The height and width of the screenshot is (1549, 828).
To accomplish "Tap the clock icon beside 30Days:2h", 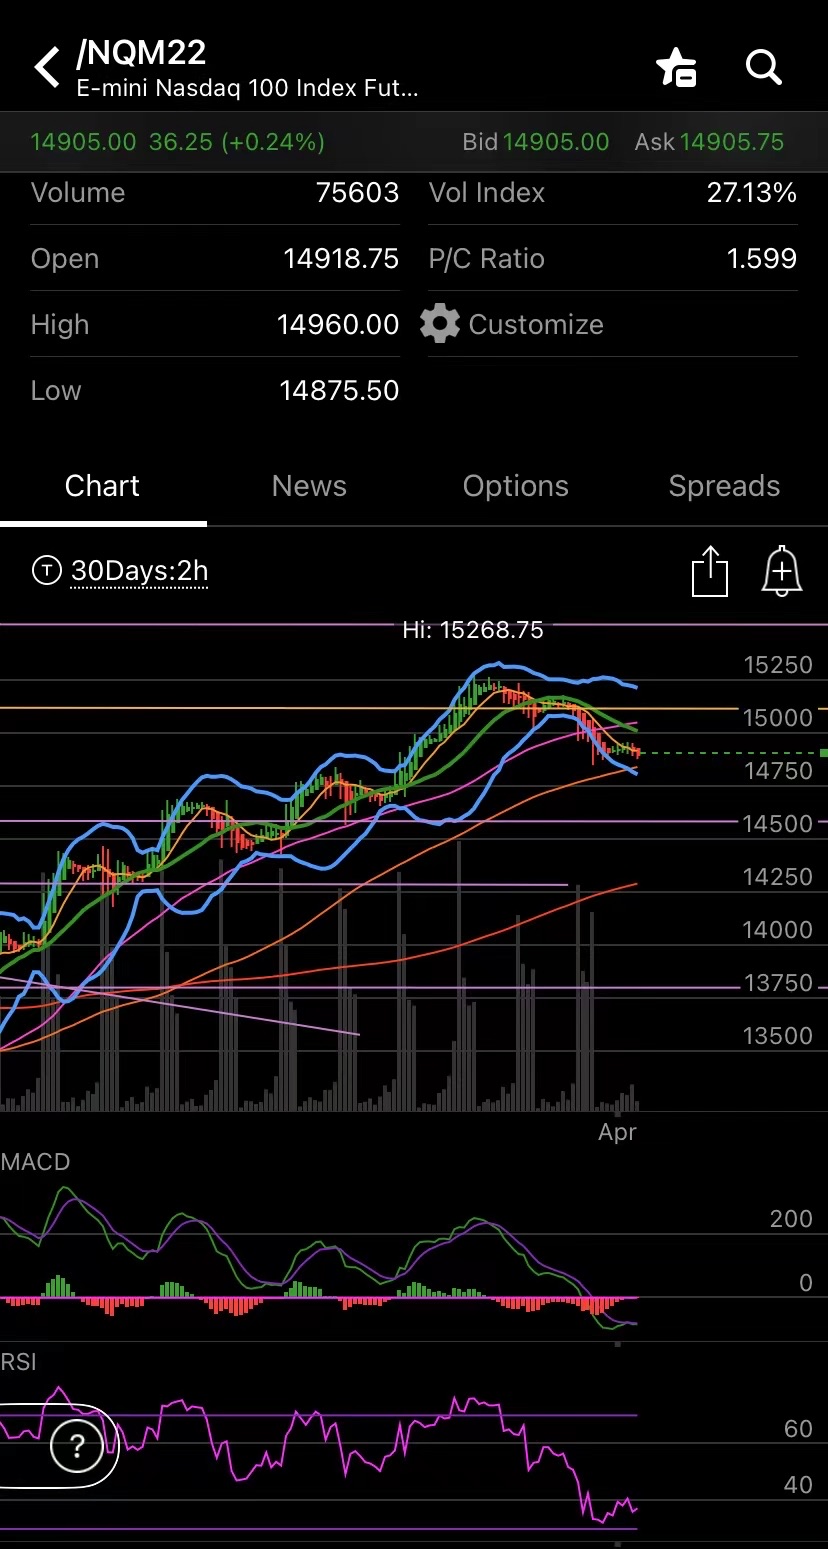I will coord(46,571).
